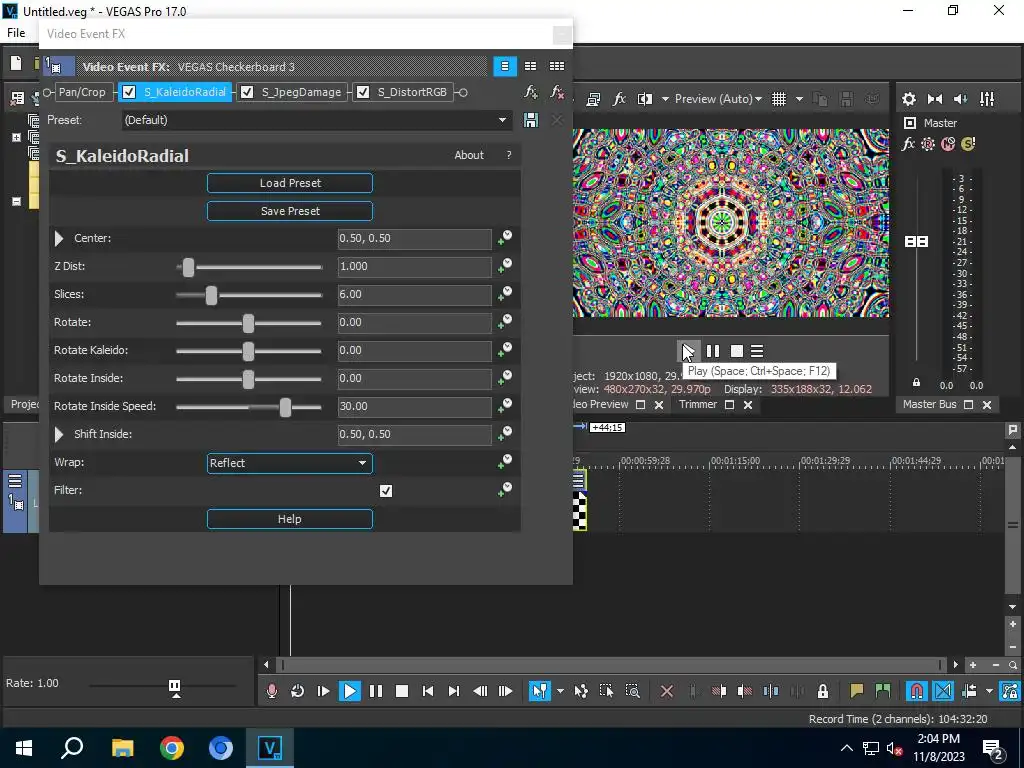This screenshot has height=768, width=1024.
Task: Open the edit tool selector dropdown arrow
Action: [560, 691]
